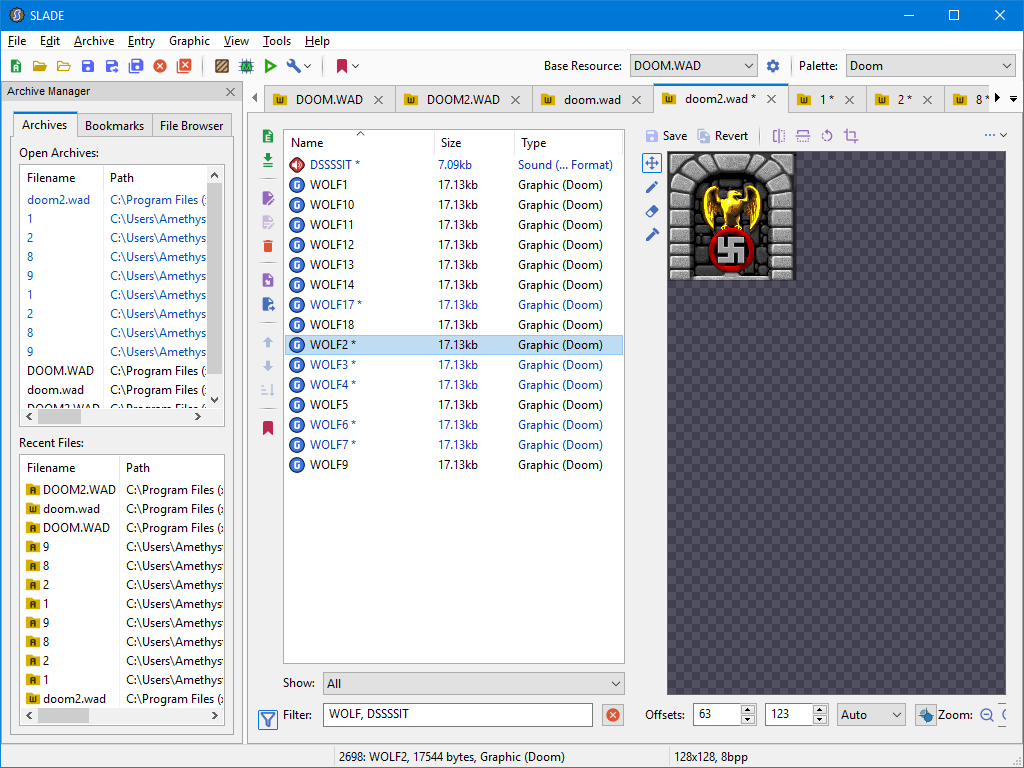
Task: Open the tab list dropdown arrow
Action: tap(1014, 99)
